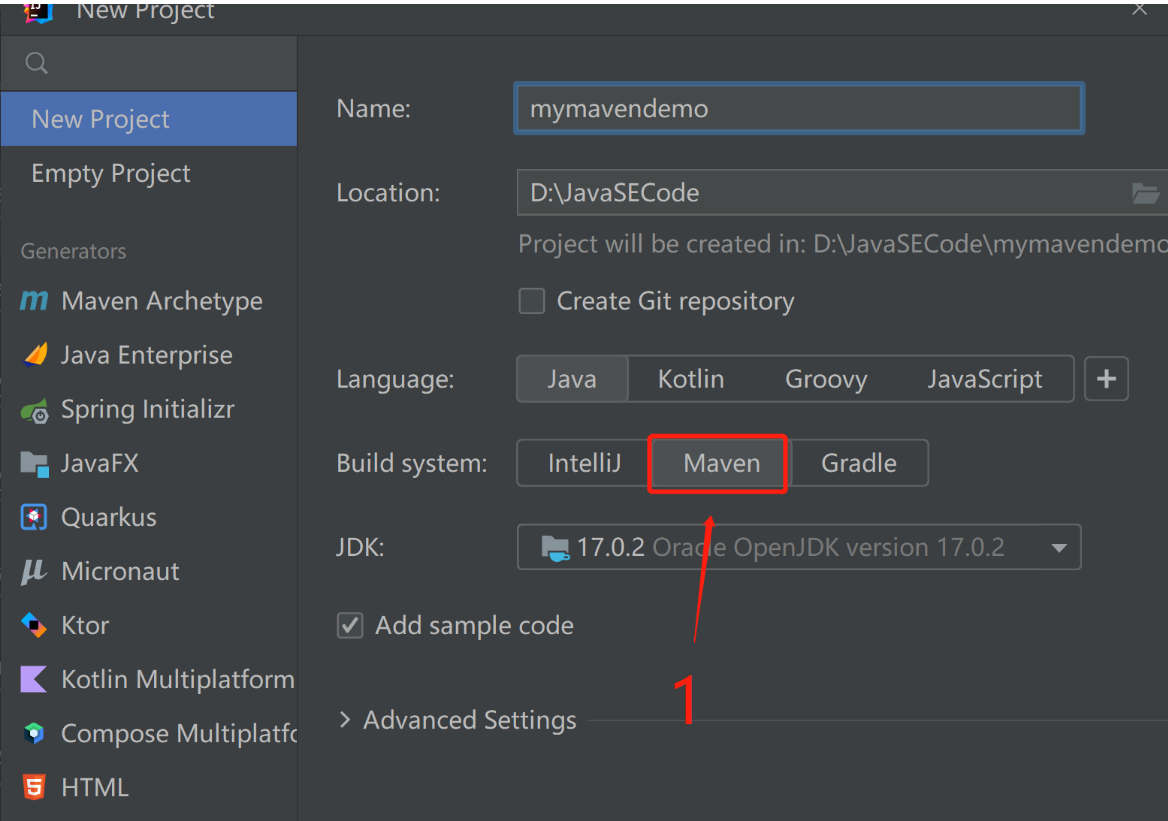
Task: Click the Java Enterprise generator icon
Action: click(35, 355)
